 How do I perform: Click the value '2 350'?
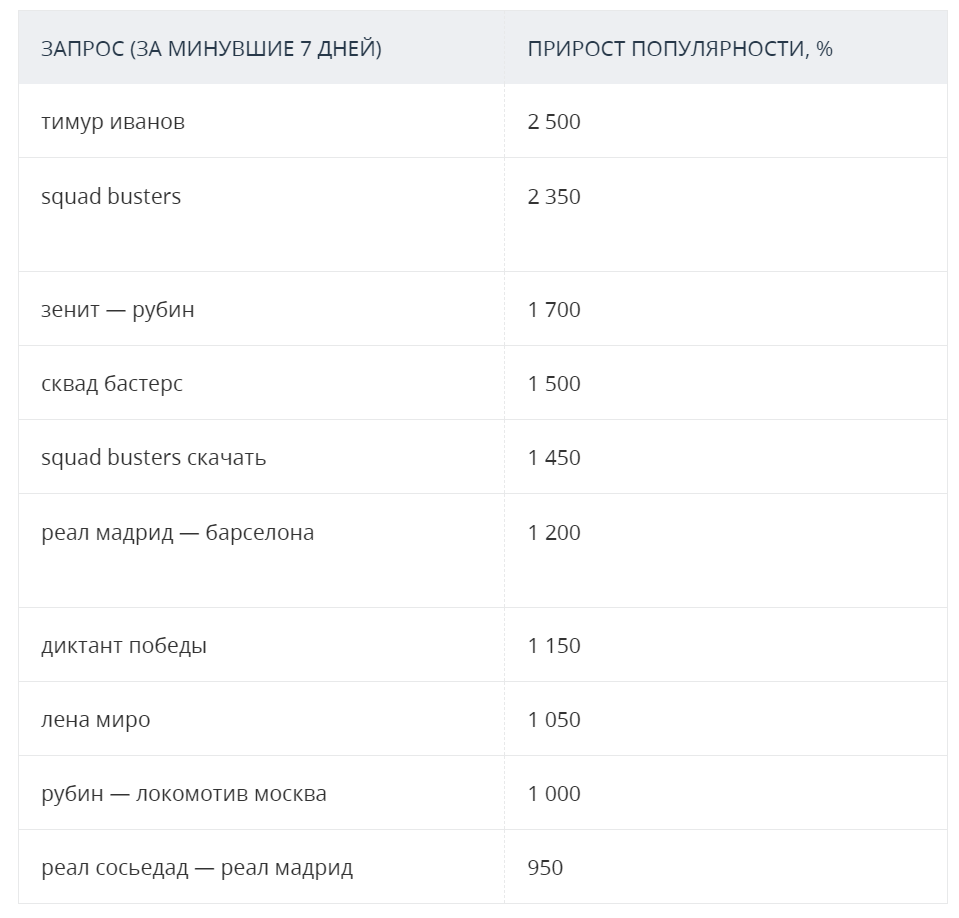pos(554,196)
